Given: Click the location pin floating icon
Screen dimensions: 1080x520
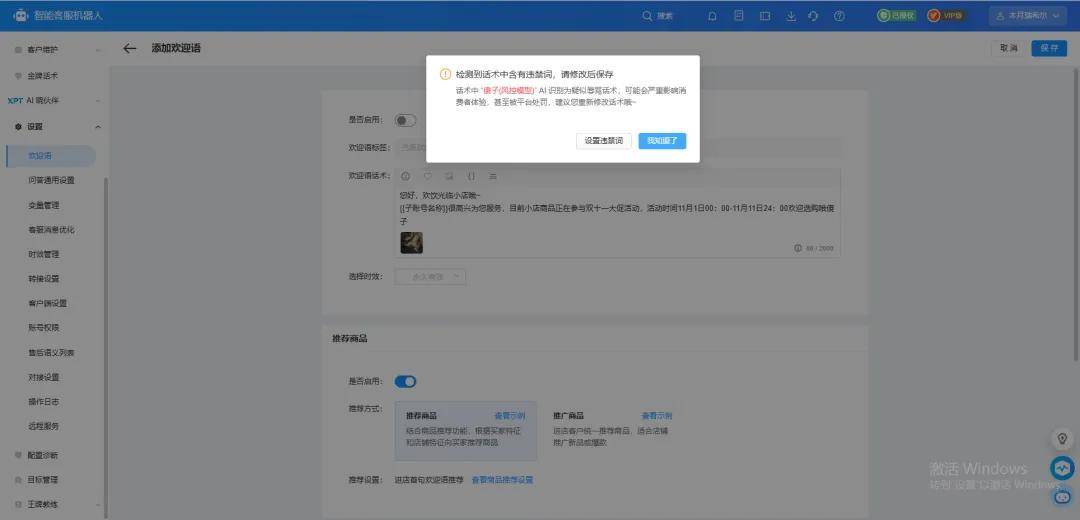Looking at the screenshot, I should point(1062,439).
